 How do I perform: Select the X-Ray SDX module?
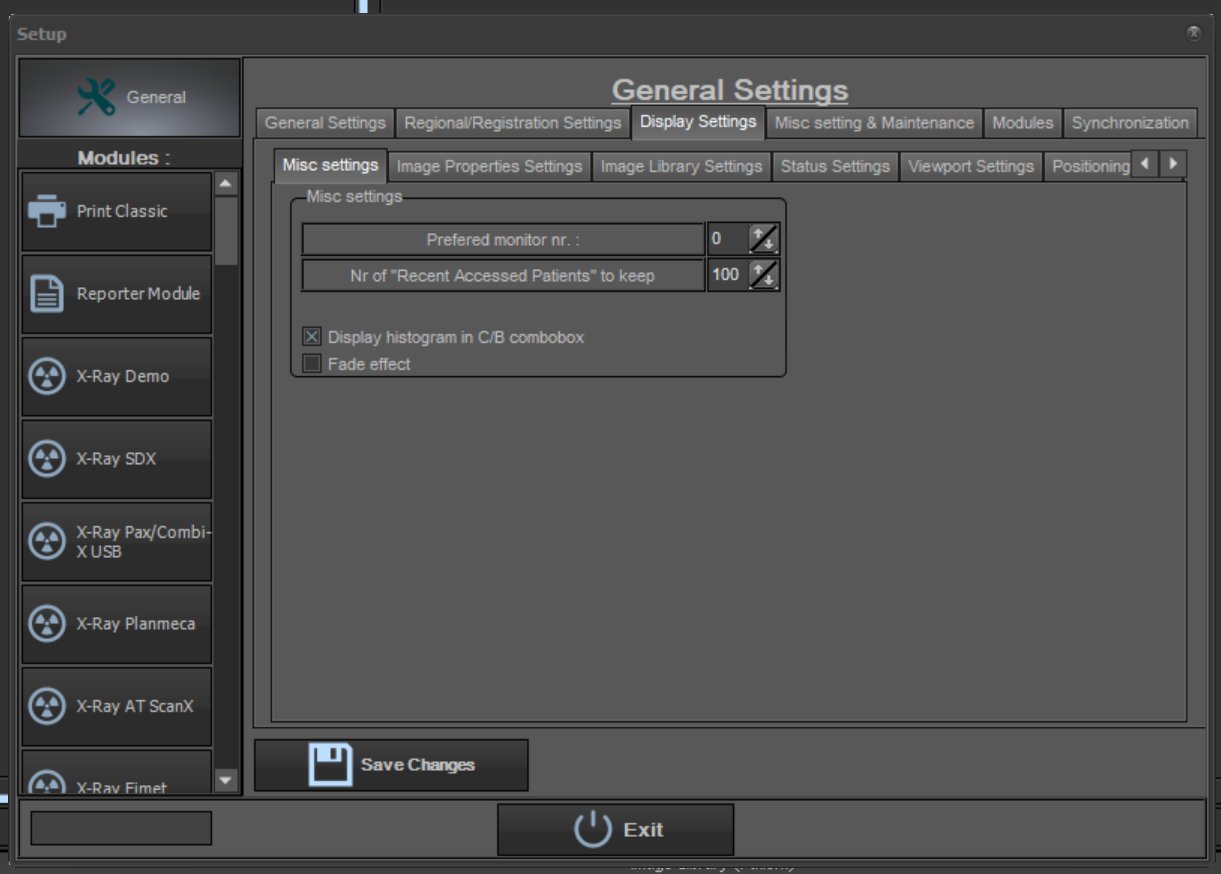(x=115, y=458)
